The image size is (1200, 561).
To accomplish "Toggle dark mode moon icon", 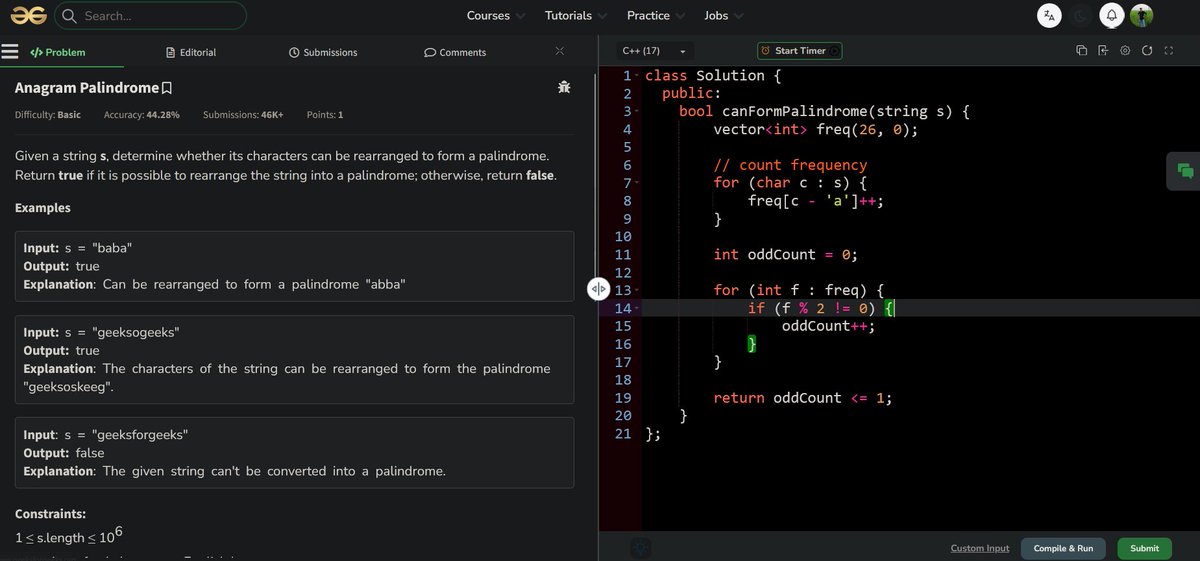I will coord(1080,15).
